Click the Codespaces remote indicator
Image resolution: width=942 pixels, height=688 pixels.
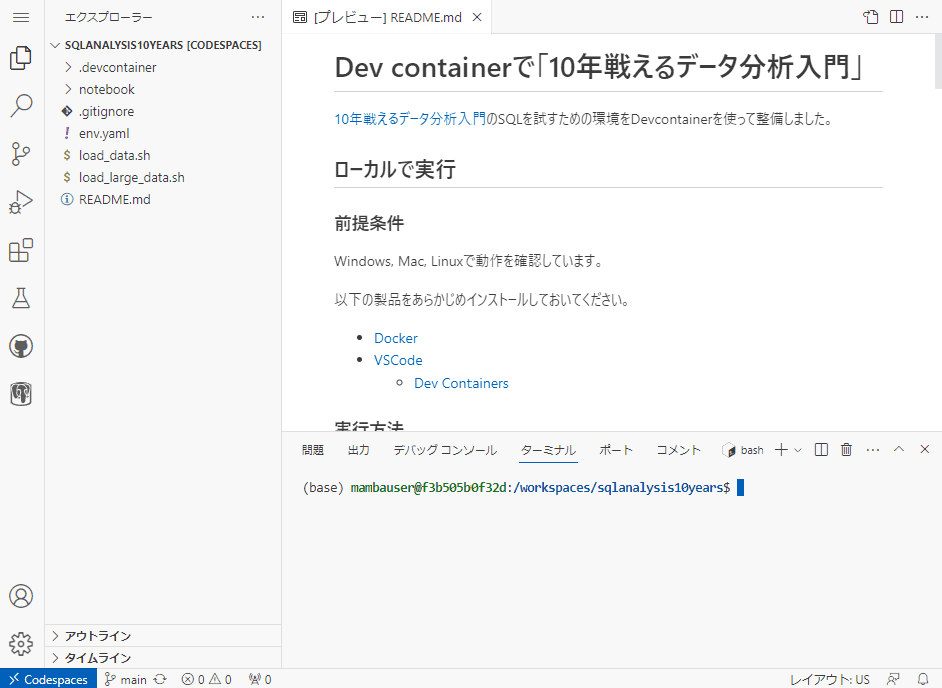[48, 679]
